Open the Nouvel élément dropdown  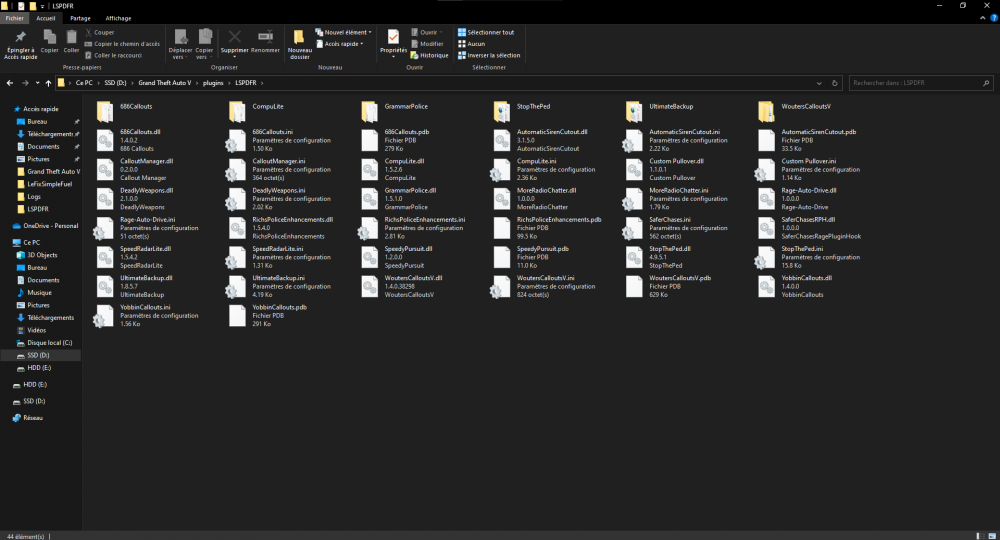pyautogui.click(x=343, y=33)
